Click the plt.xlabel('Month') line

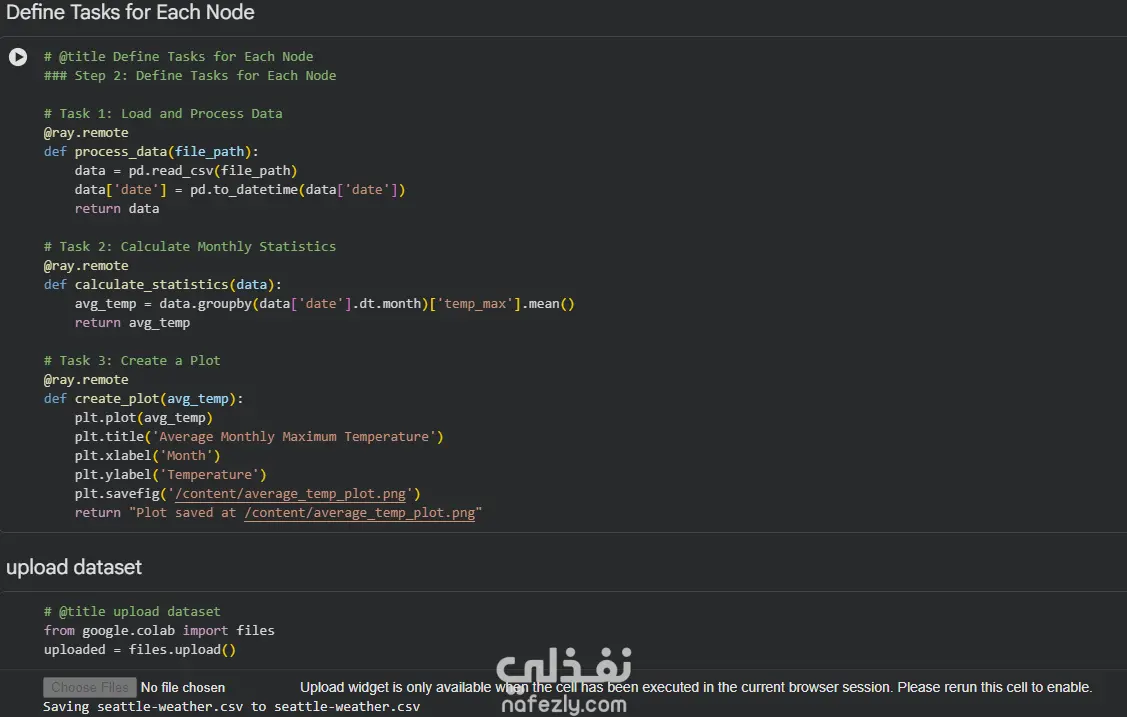[x=147, y=456]
